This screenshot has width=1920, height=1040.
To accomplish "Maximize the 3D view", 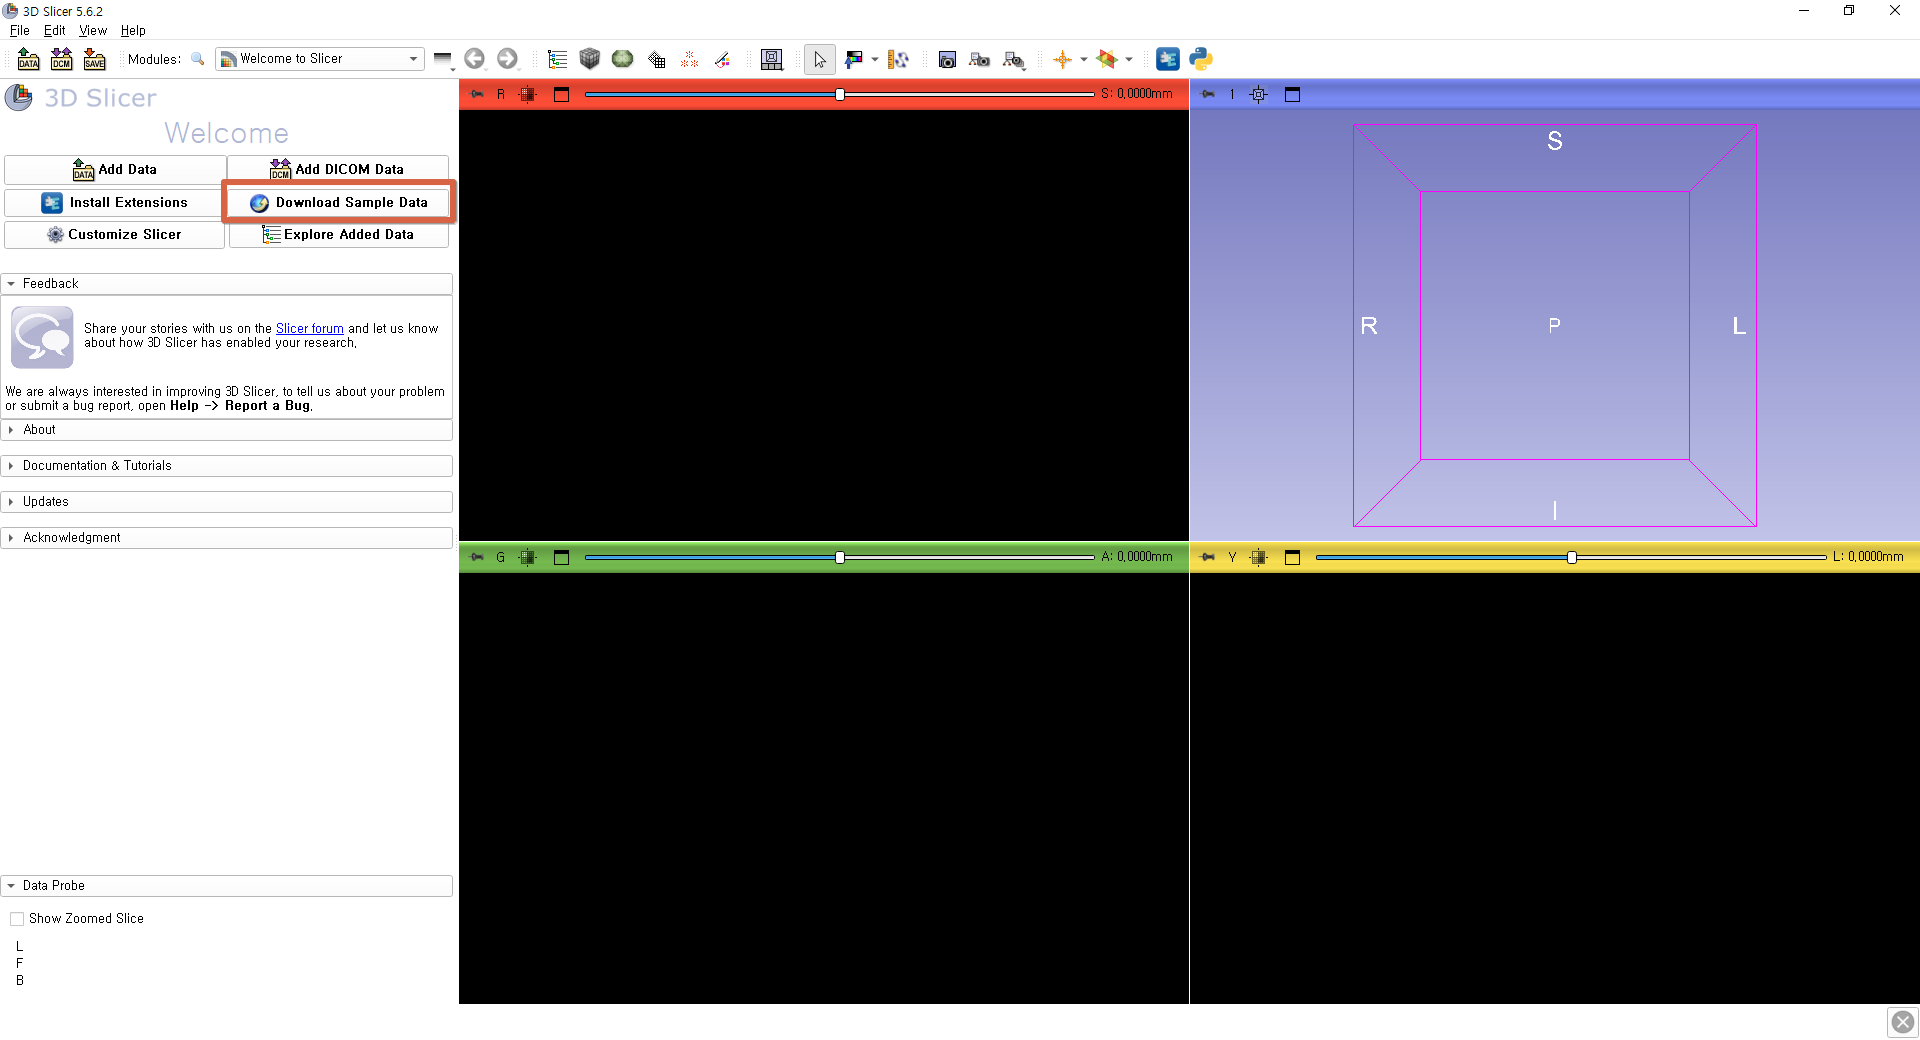I will coord(1292,94).
